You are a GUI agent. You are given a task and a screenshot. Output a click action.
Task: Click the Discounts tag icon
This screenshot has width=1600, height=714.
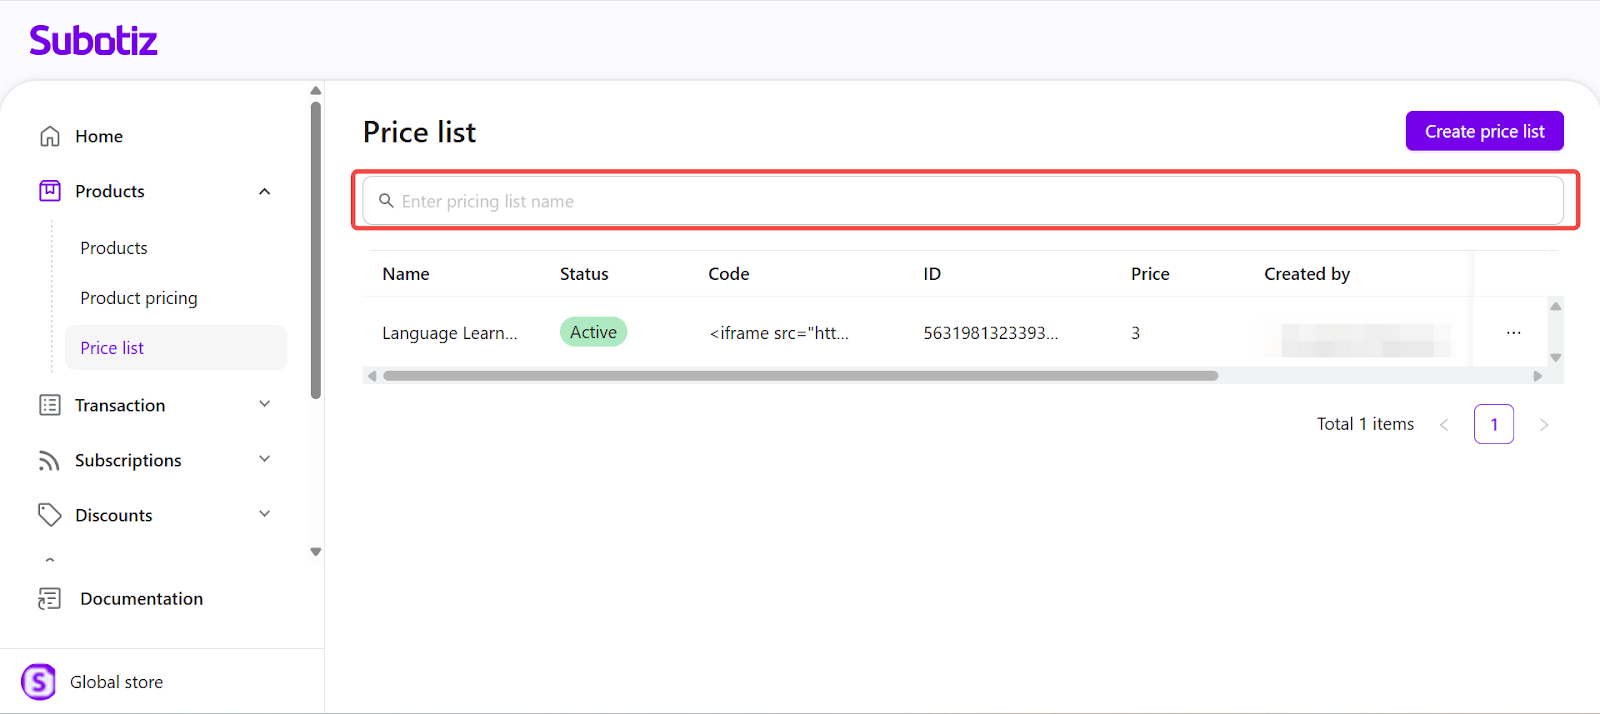point(50,515)
